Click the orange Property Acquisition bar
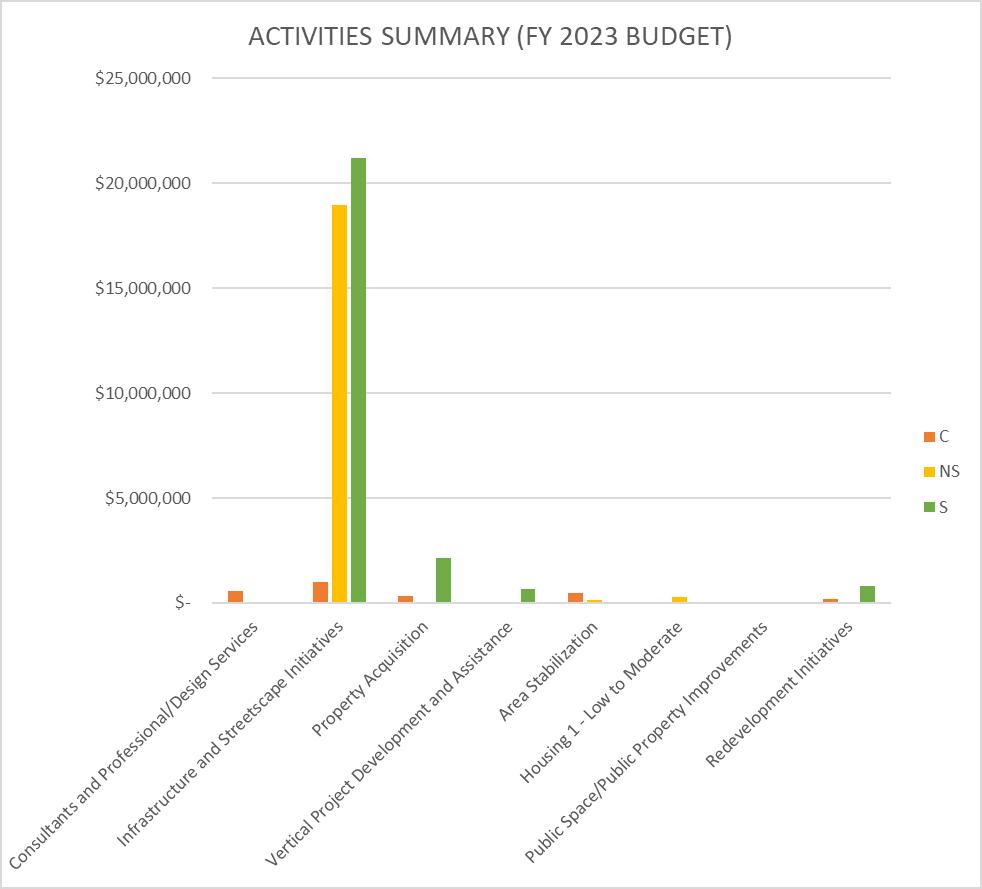 click(405, 599)
